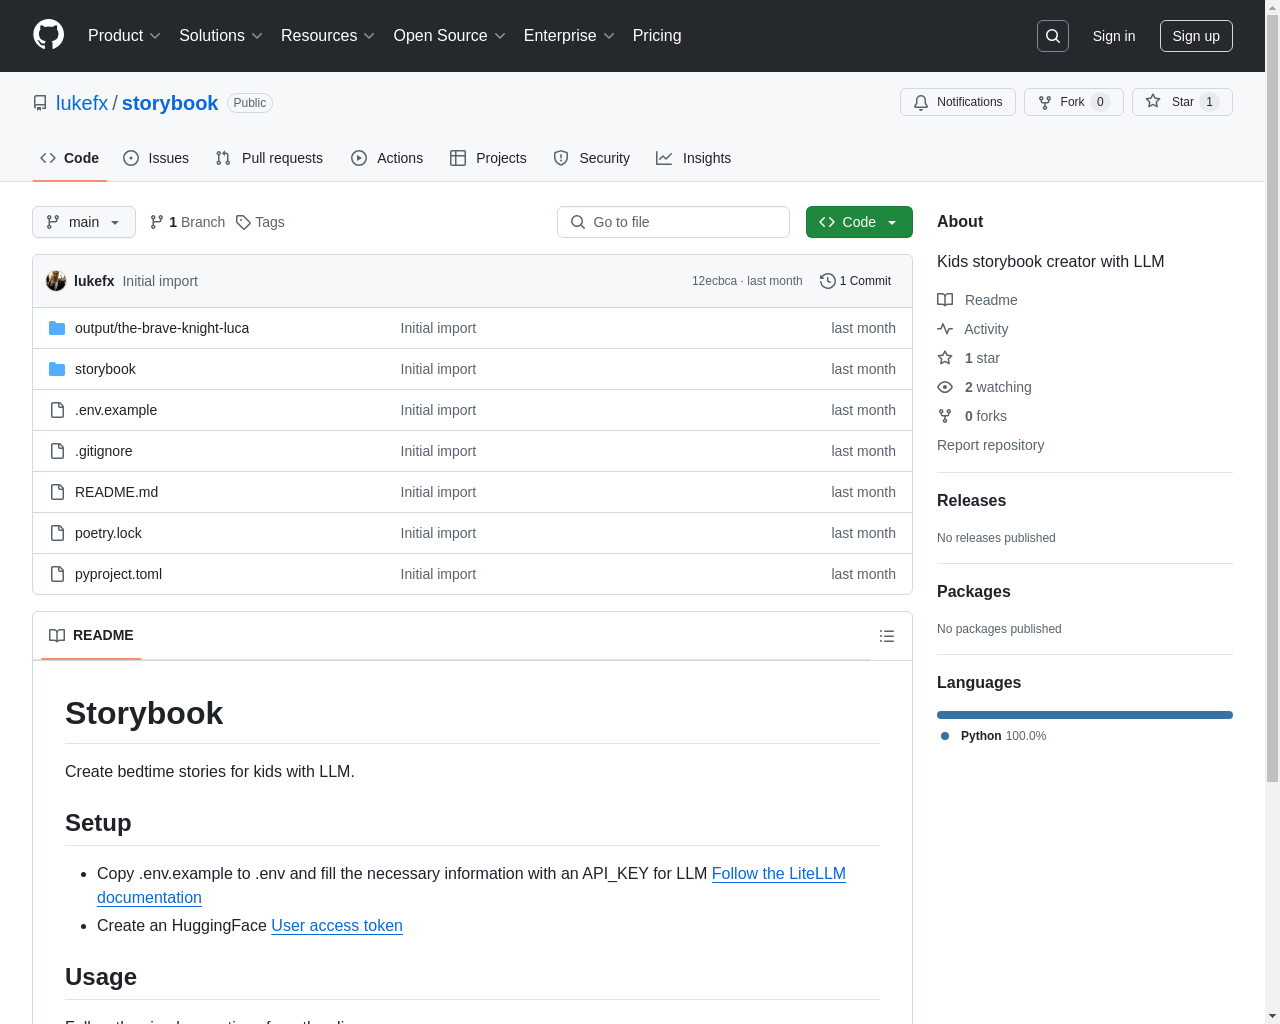This screenshot has width=1280, height=1024.
Task: Star the storybook repository
Action: [1182, 102]
